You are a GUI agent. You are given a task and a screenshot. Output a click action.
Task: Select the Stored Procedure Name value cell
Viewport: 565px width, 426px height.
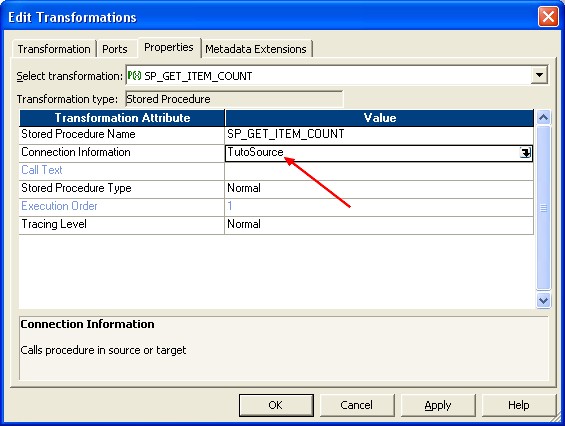click(x=379, y=135)
